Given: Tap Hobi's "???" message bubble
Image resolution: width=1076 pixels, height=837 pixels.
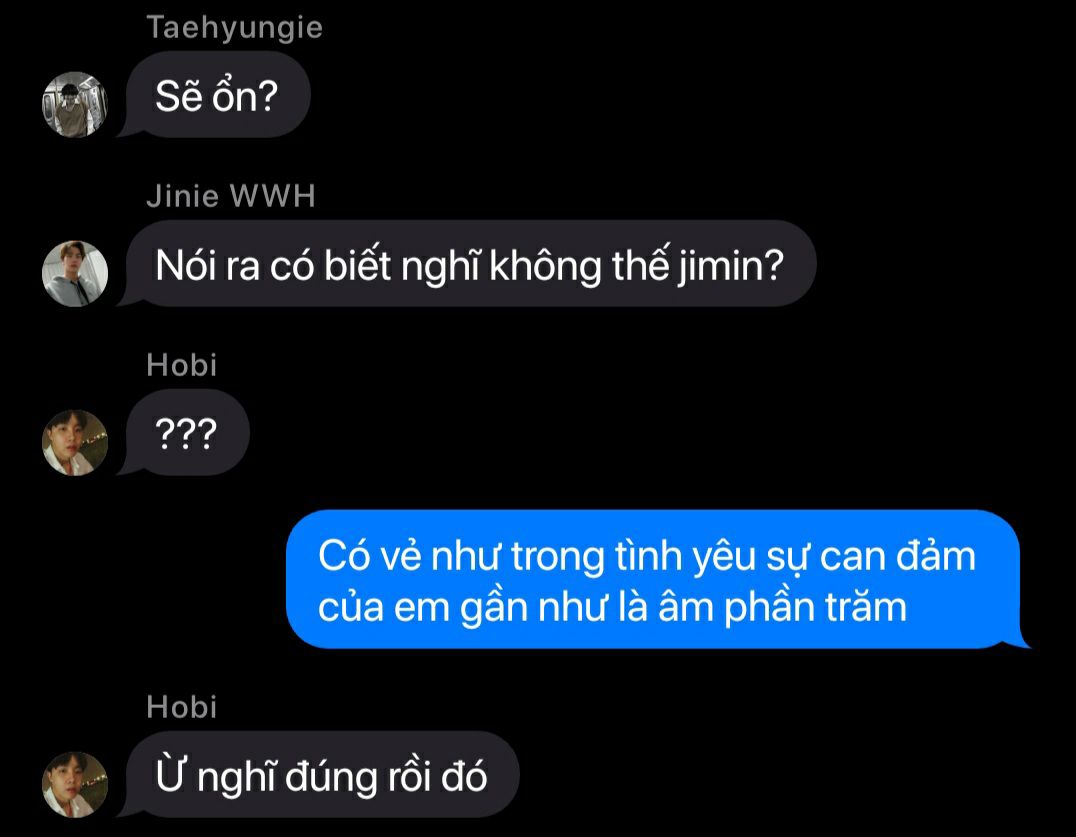Looking at the screenshot, I should tap(185, 433).
